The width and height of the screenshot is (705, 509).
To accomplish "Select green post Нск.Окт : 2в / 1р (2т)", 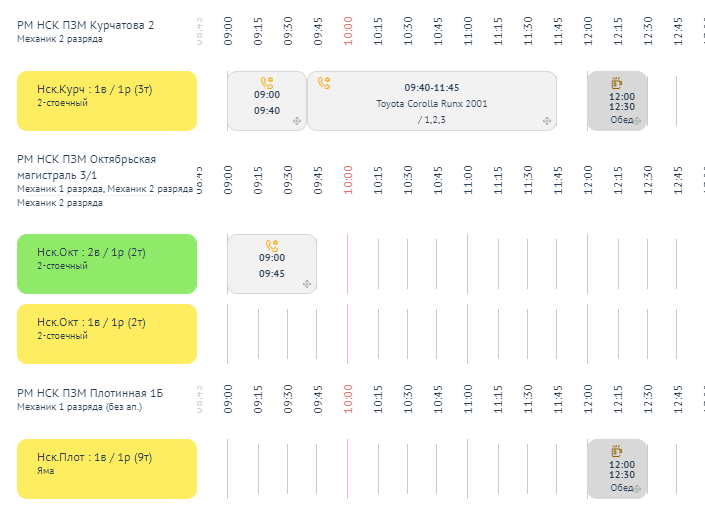I will [x=107, y=264].
